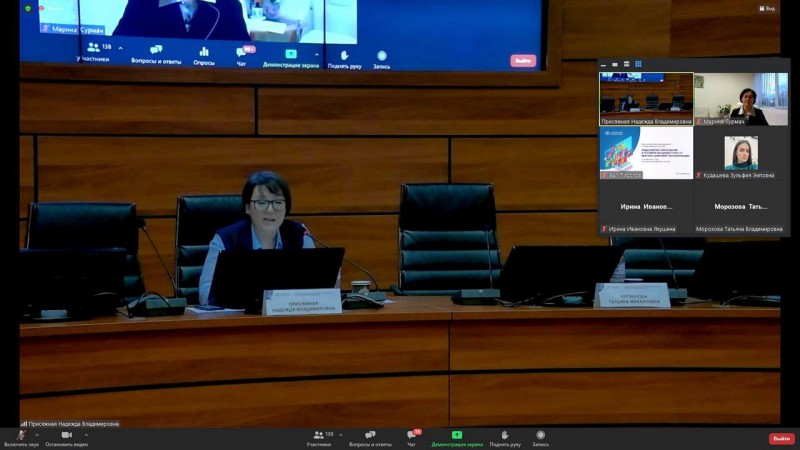800x450 pixels.
Task: Switch thumbnail panel to single-video view
Action: (x=615, y=64)
